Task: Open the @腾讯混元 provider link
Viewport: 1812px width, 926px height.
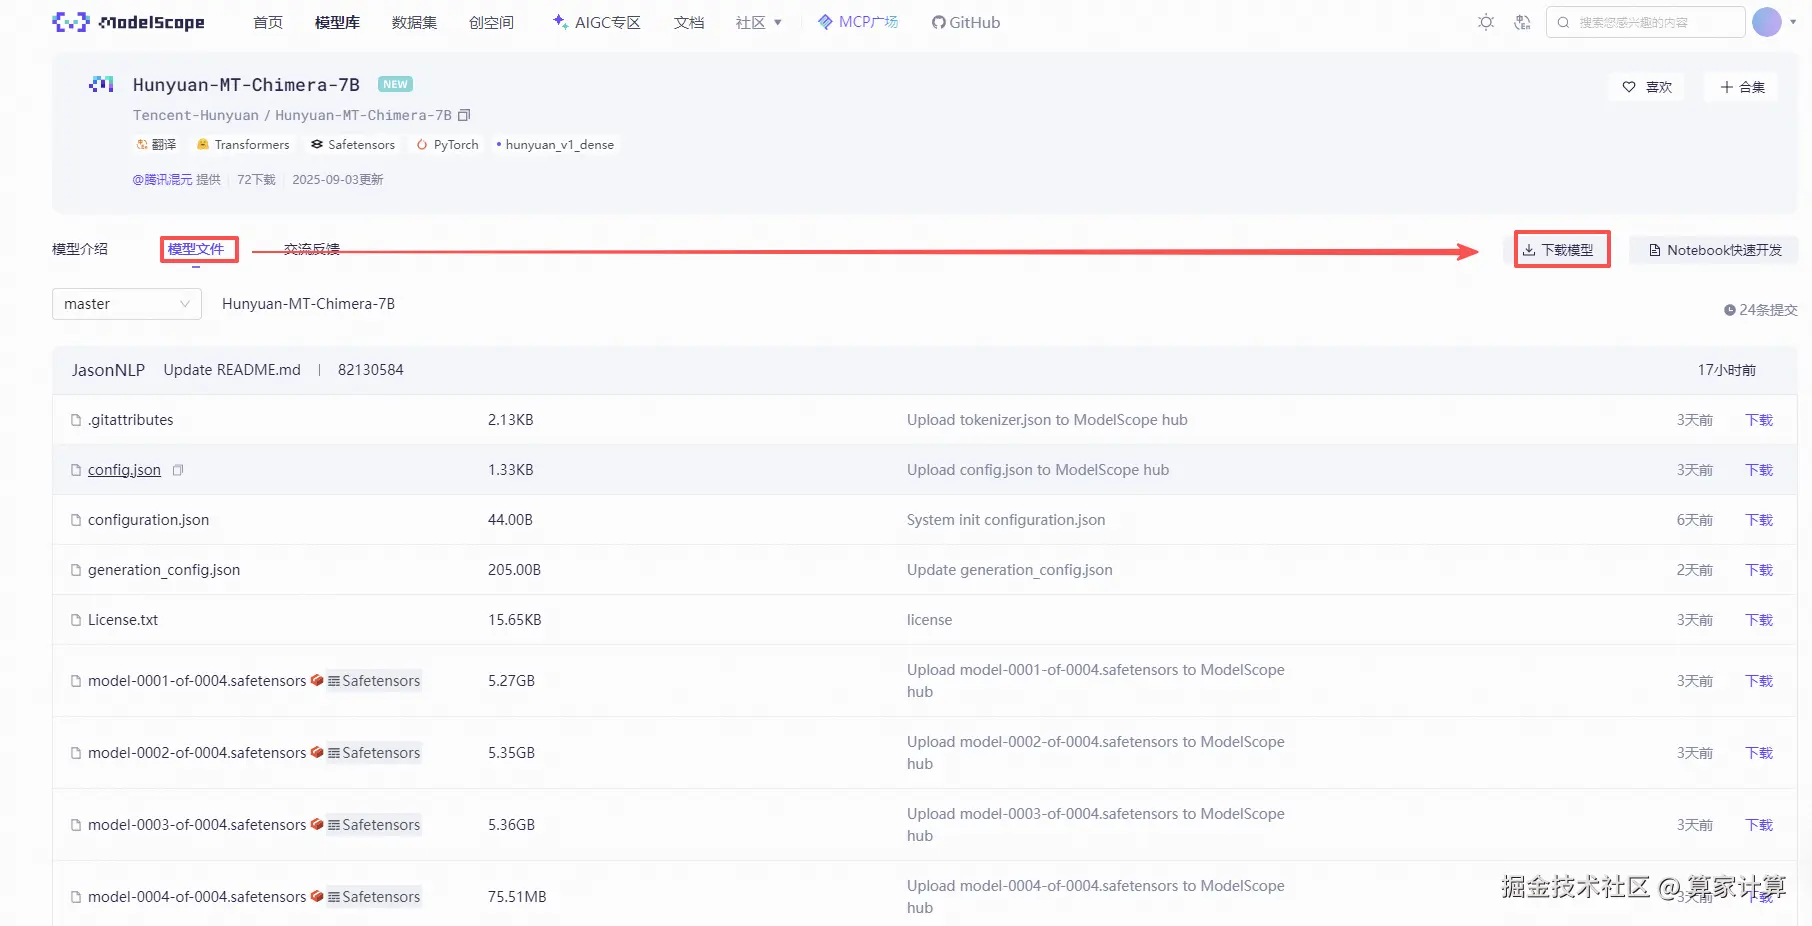Action: pyautogui.click(x=162, y=180)
